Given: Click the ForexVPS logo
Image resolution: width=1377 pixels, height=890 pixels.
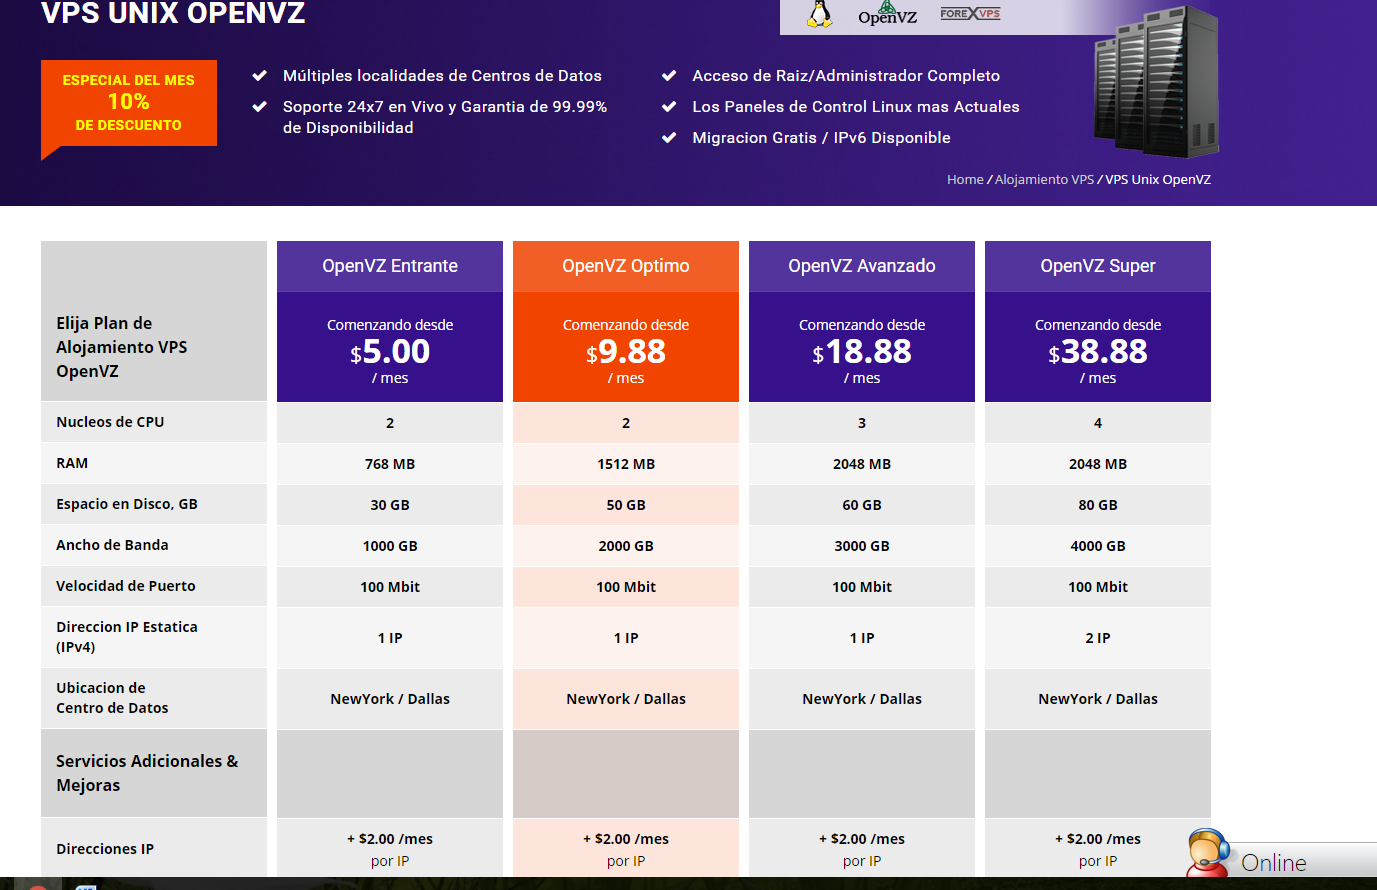Looking at the screenshot, I should pos(970,13).
